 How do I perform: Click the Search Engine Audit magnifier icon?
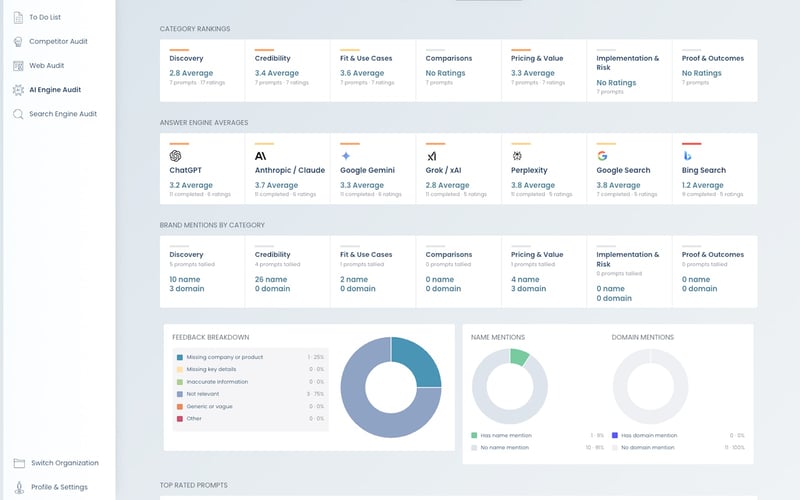tap(18, 114)
